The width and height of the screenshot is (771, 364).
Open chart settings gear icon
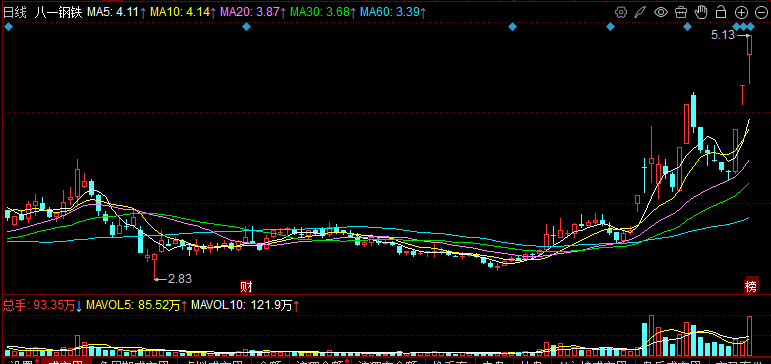(x=621, y=12)
